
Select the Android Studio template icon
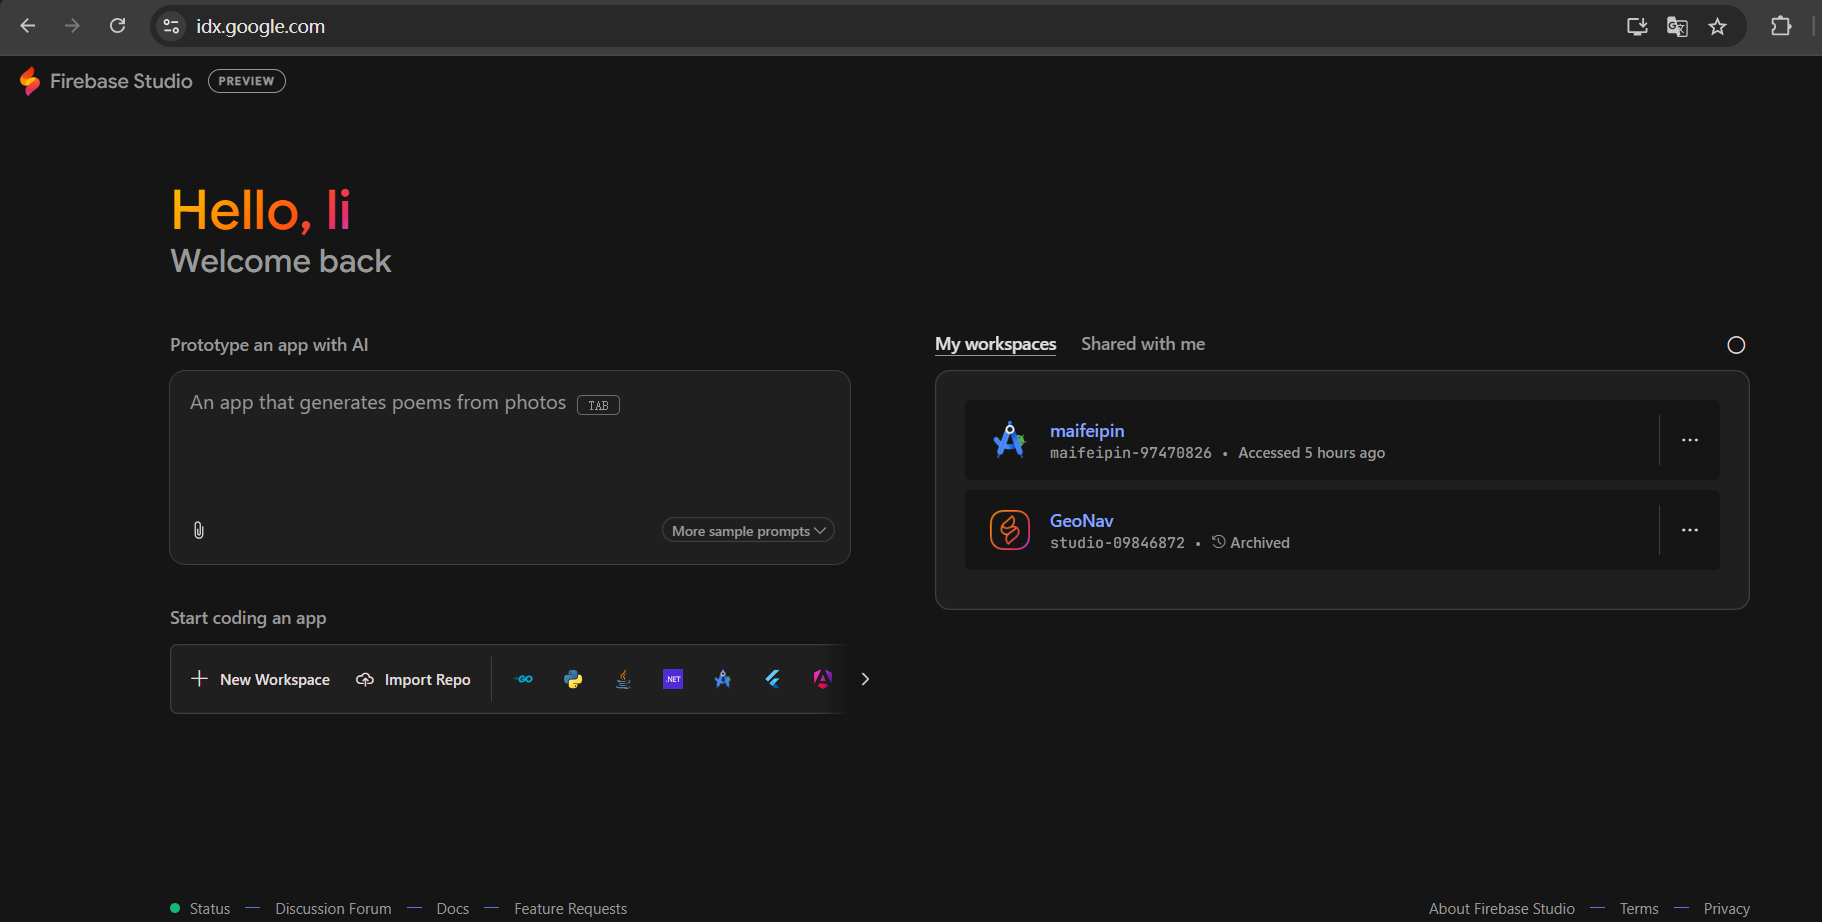723,679
